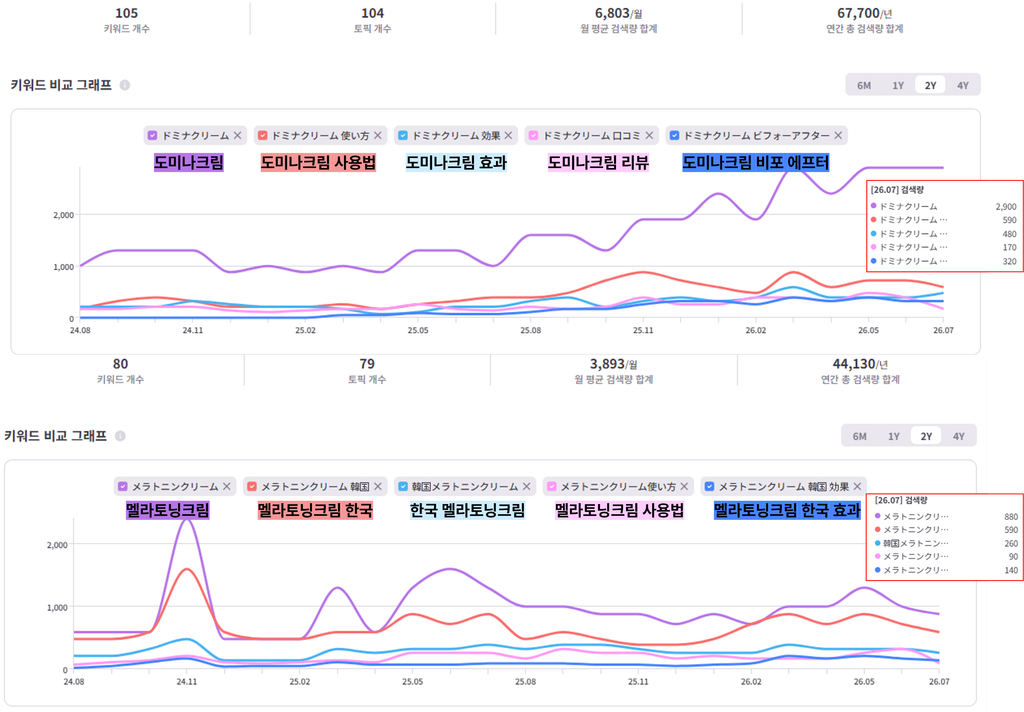This screenshot has width=1024, height=712.
Task: Toggle pink checkbox for ドミナクリーム 口コミ
Action: (x=534, y=135)
